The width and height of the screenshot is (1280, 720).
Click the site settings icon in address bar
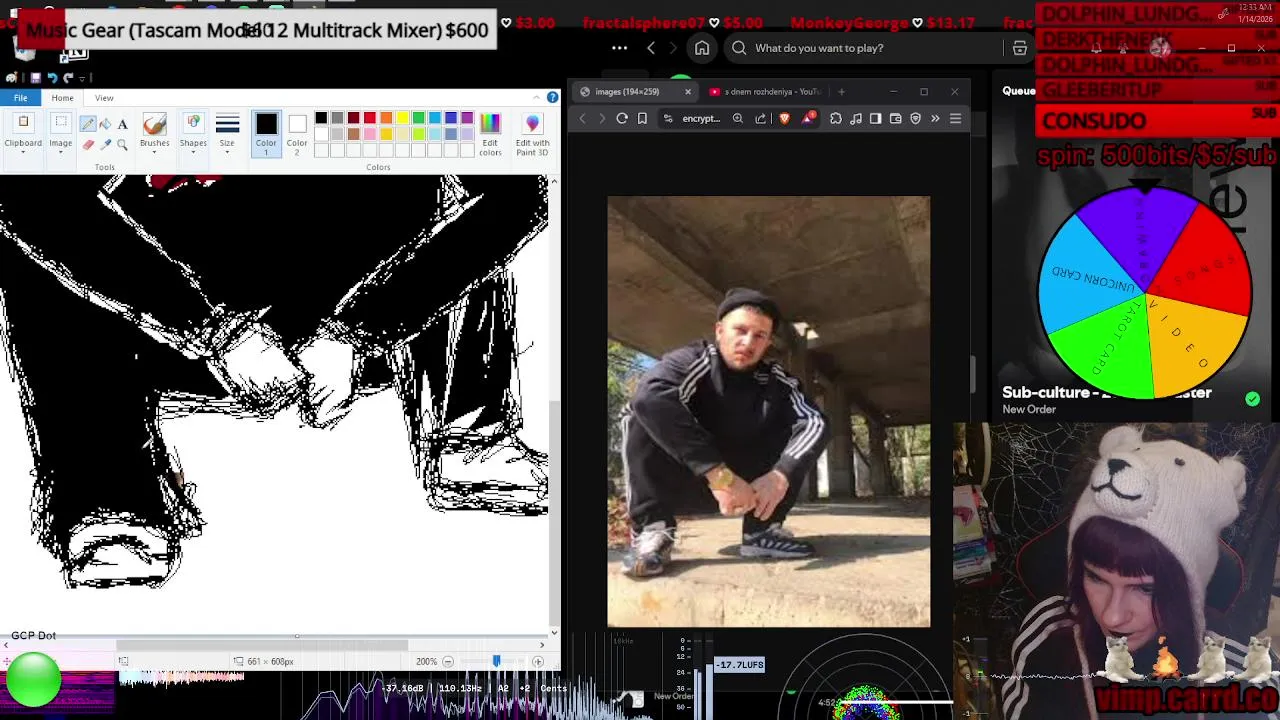(668, 118)
